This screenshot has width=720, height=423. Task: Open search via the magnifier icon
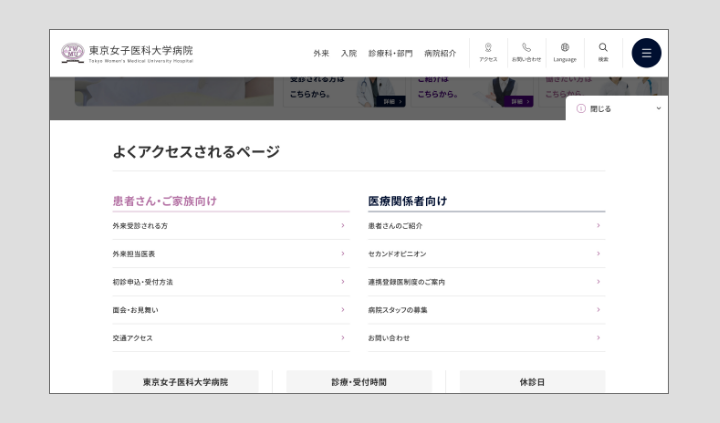(603, 48)
